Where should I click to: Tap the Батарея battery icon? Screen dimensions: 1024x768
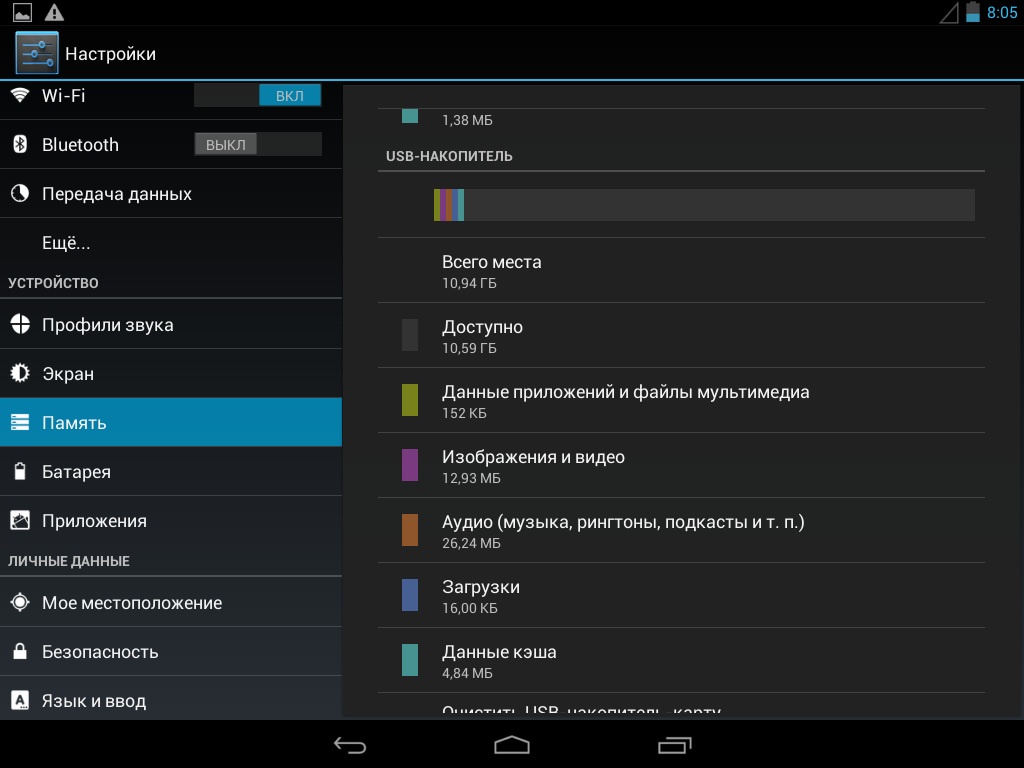coord(19,472)
